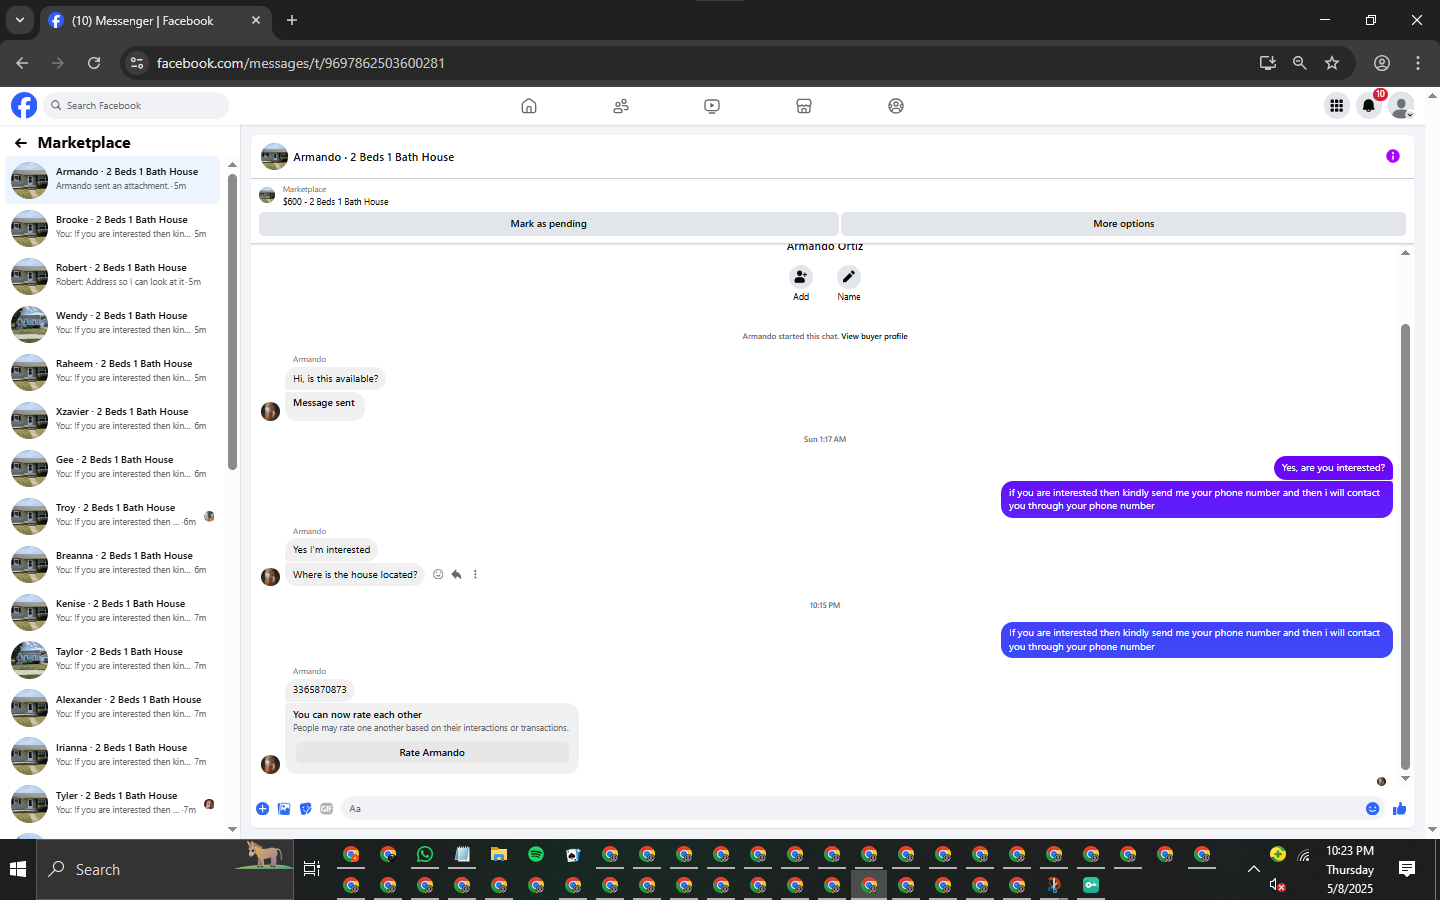Open Brooke's conversation
1440x900 pixels.
coord(113,227)
